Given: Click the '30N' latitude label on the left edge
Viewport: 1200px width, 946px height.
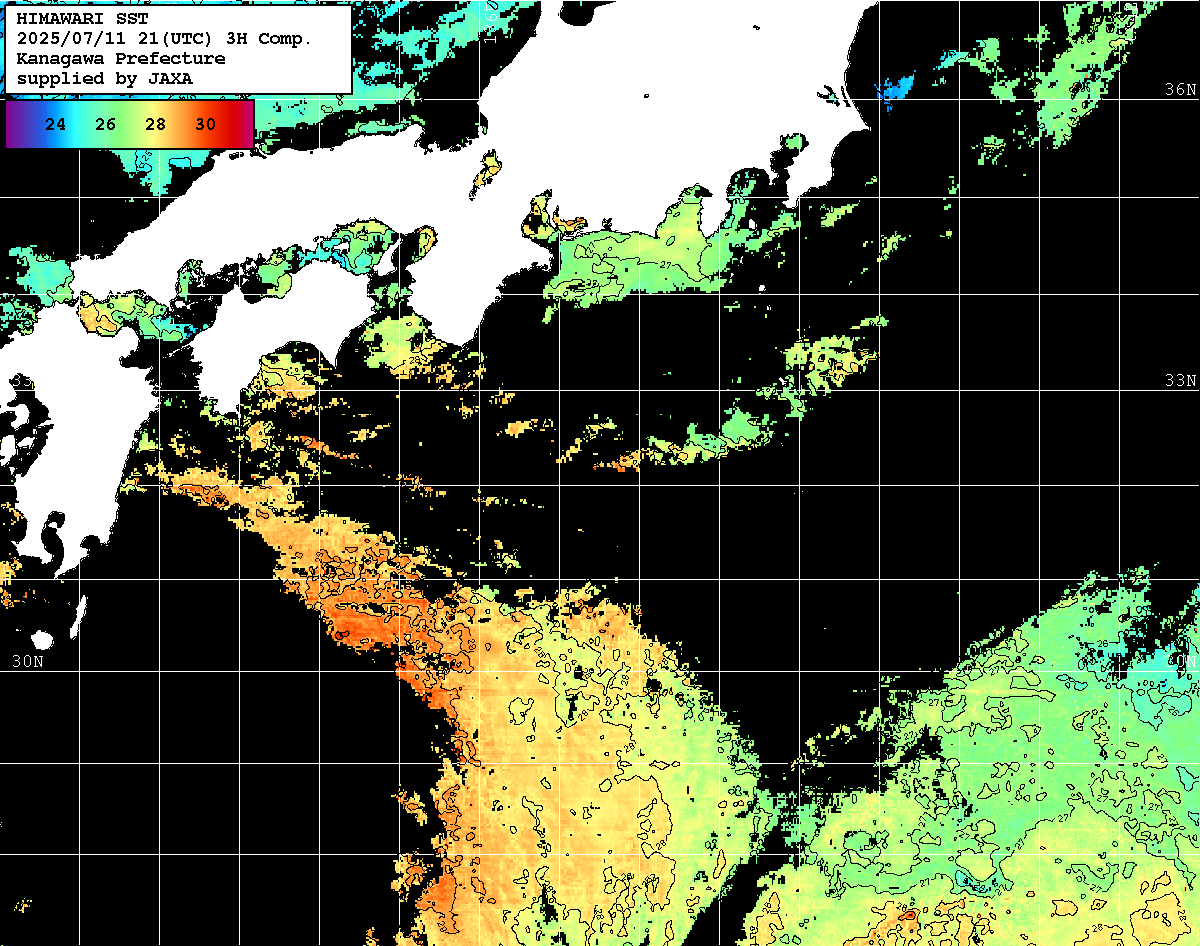Looking at the screenshot, I should [x=27, y=661].
